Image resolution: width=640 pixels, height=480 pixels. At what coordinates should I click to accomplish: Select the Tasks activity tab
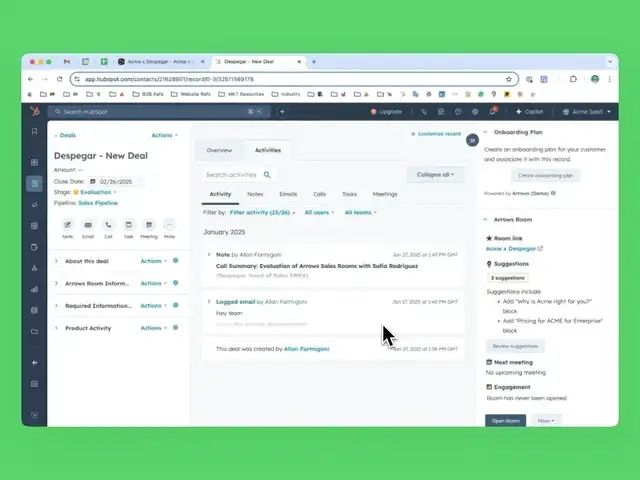coord(349,194)
